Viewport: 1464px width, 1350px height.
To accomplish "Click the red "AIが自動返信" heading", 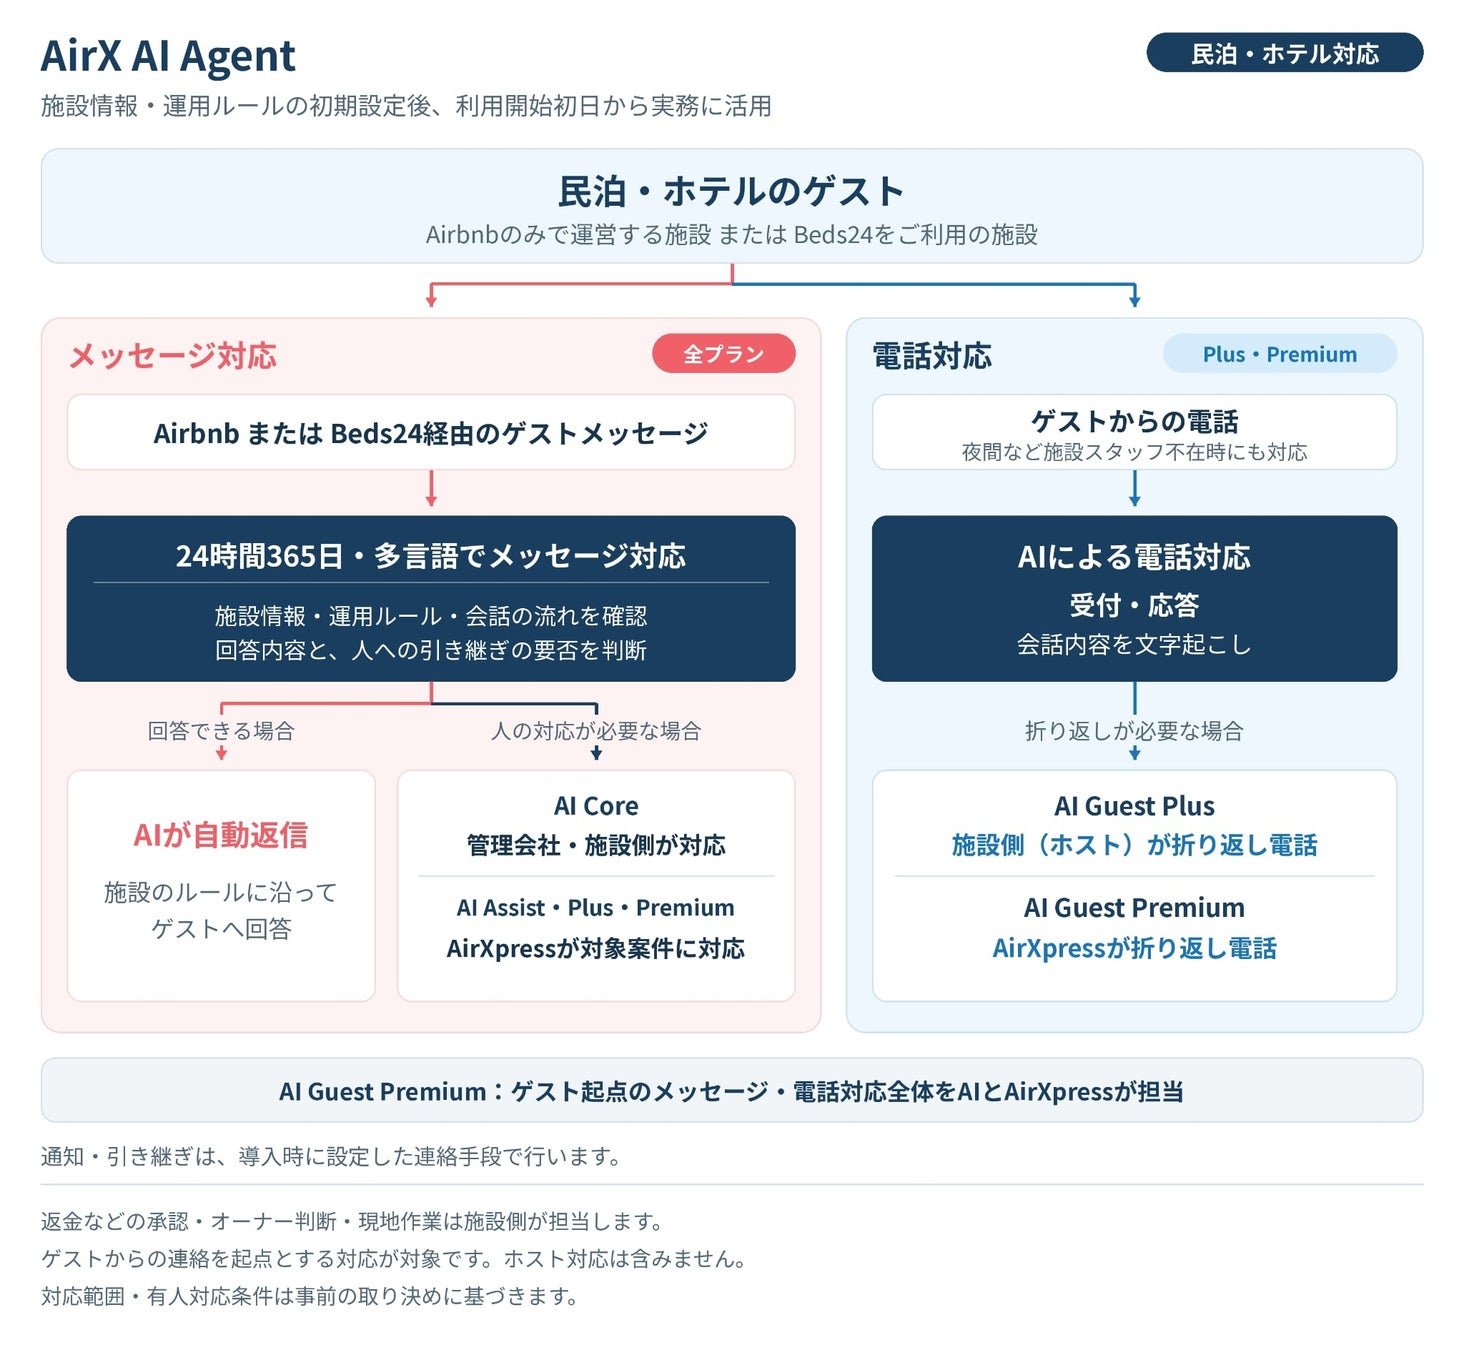I will [x=221, y=835].
